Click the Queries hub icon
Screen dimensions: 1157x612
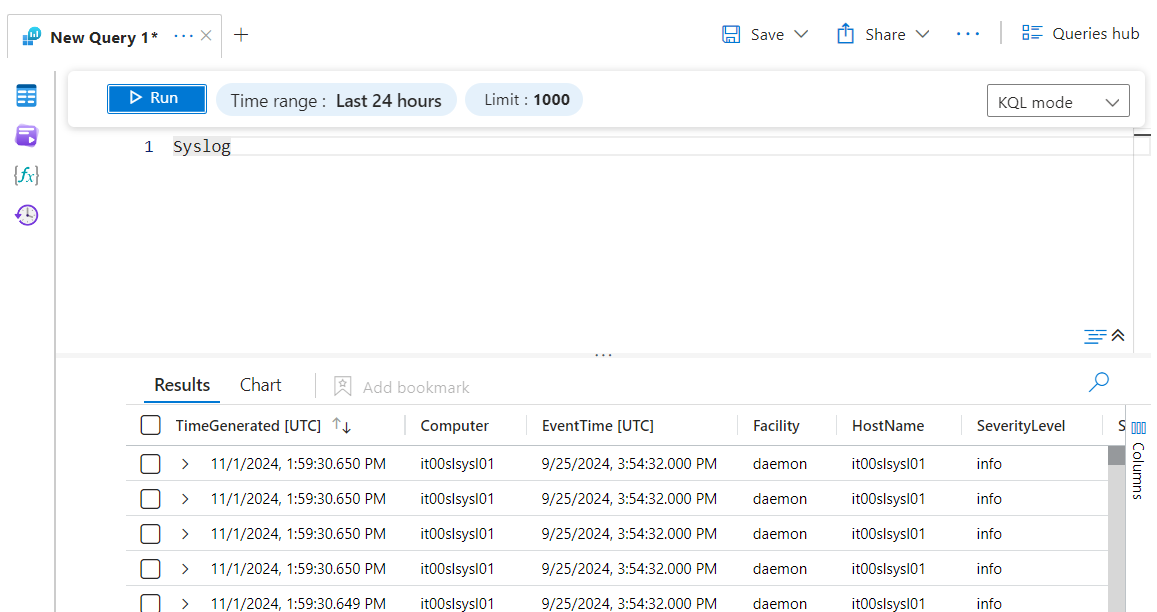[x=1032, y=33]
